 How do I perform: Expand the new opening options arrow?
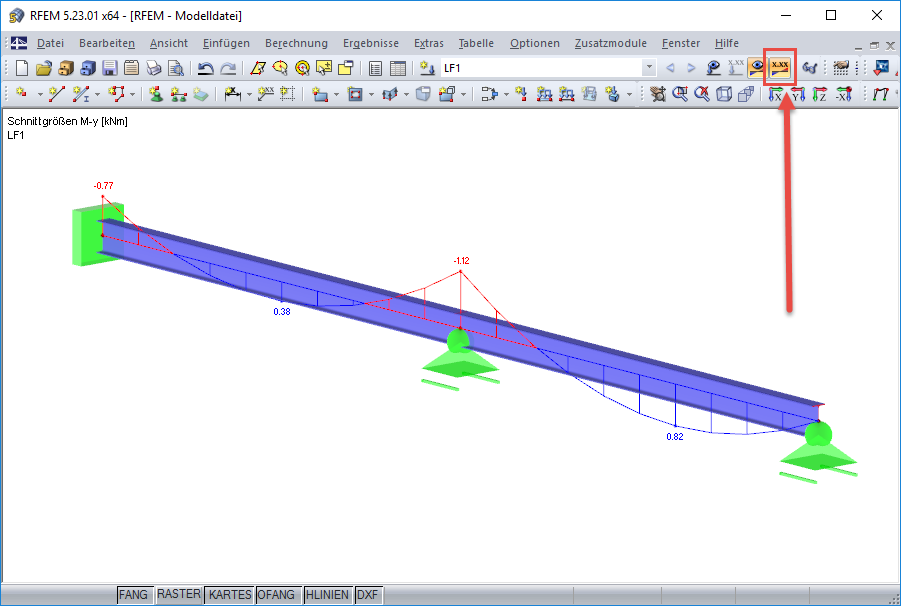click(x=371, y=94)
